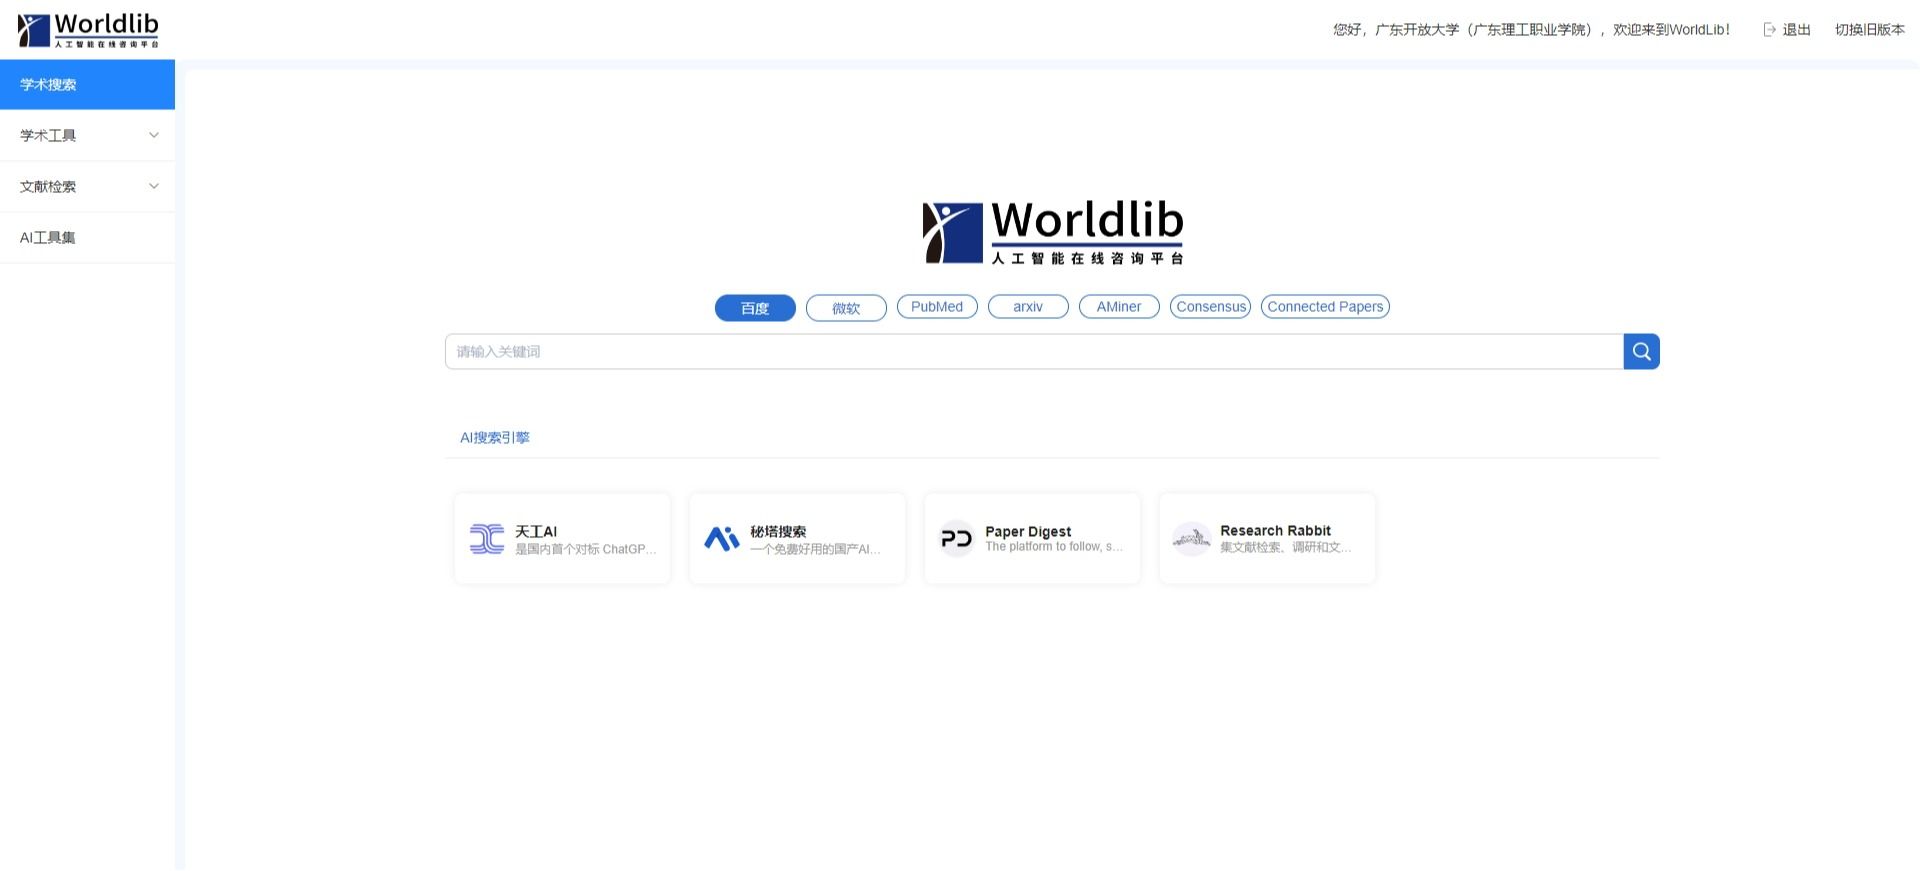Screen dimensions: 1920x871
Task: Select the 百度 search engine option
Action: click(x=755, y=308)
